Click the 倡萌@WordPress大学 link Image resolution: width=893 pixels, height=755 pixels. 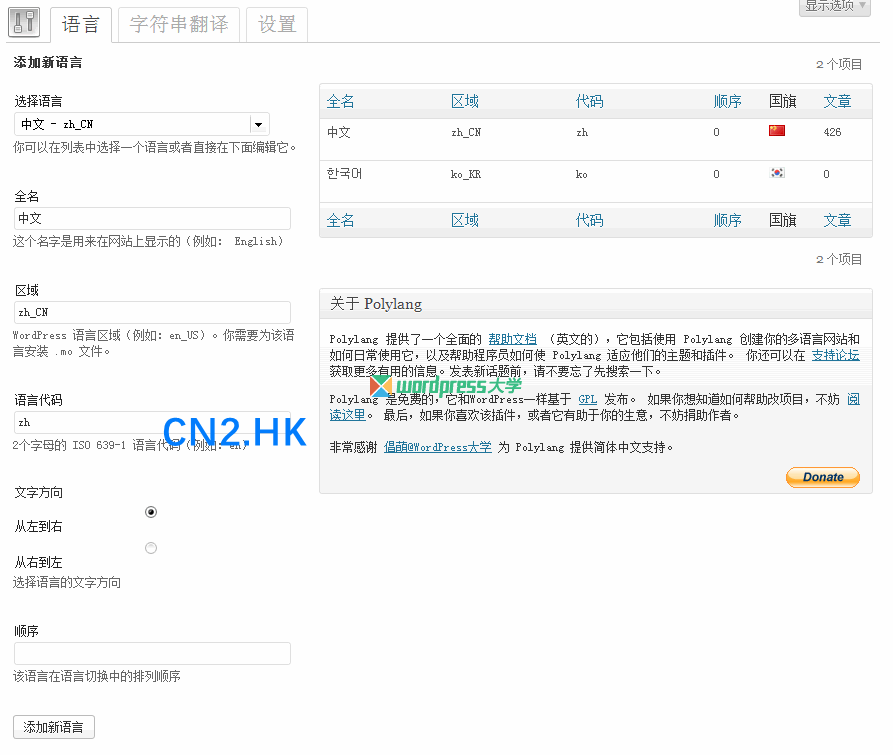pos(438,447)
